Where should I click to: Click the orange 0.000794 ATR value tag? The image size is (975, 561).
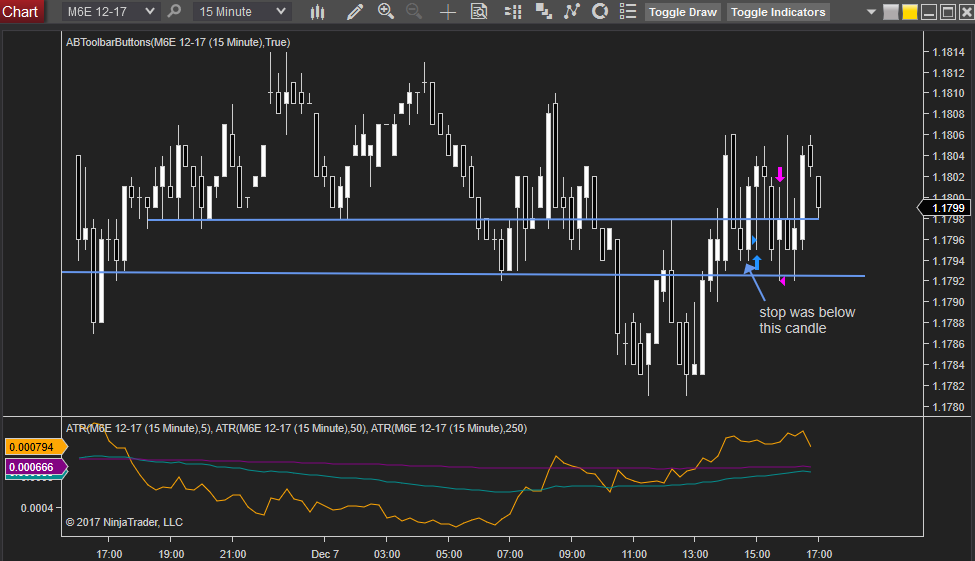point(35,447)
